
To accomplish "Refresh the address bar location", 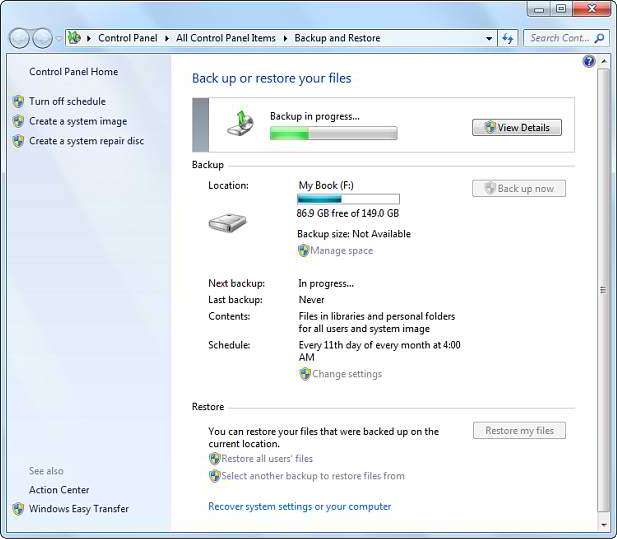I will (x=508, y=38).
